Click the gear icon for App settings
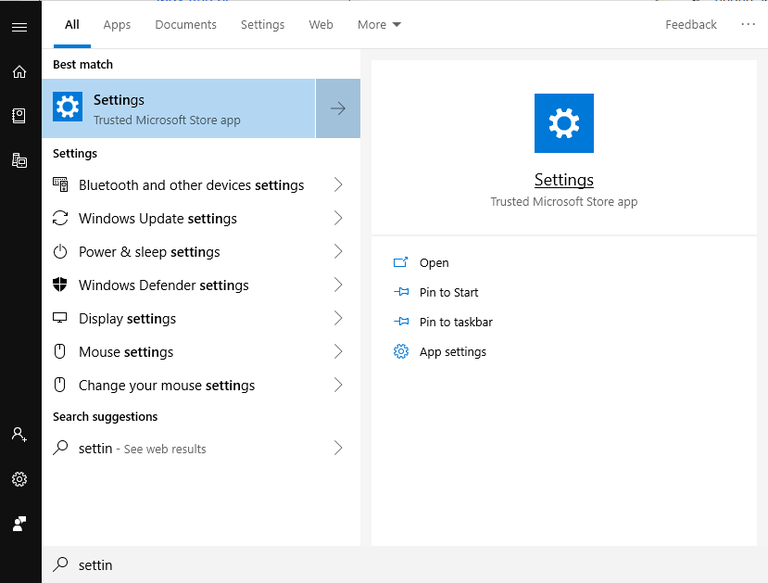The width and height of the screenshot is (768, 583). [x=401, y=351]
